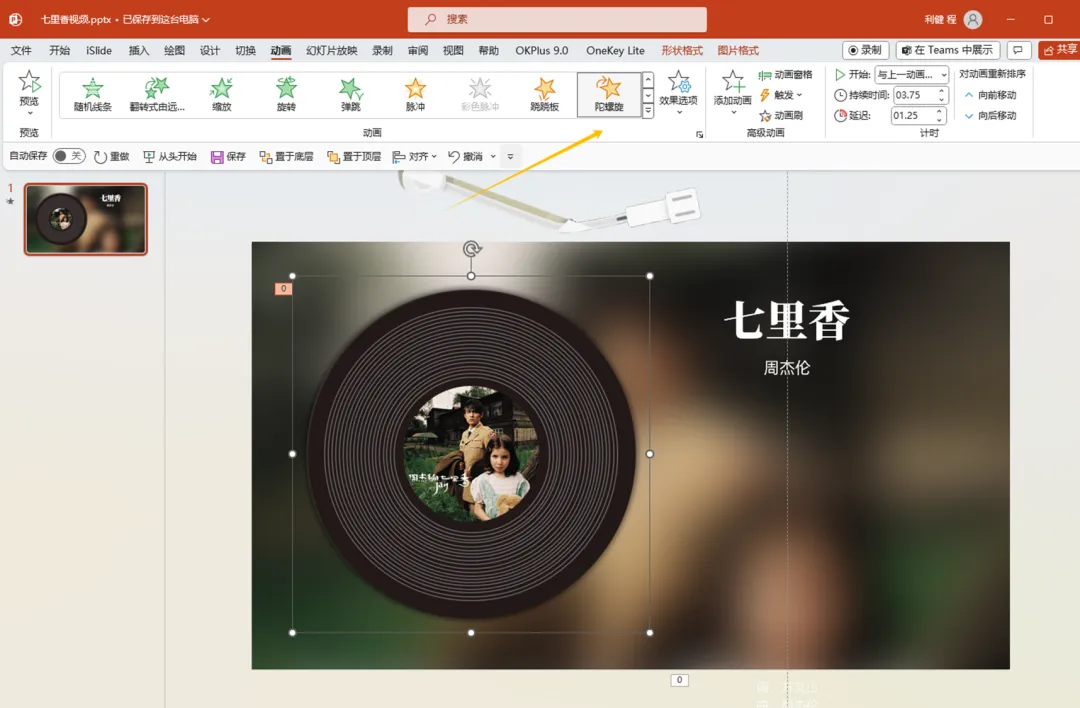Click 撤消 undo in quick access bar
Screen dimensions: 1080x708
(x=466, y=157)
